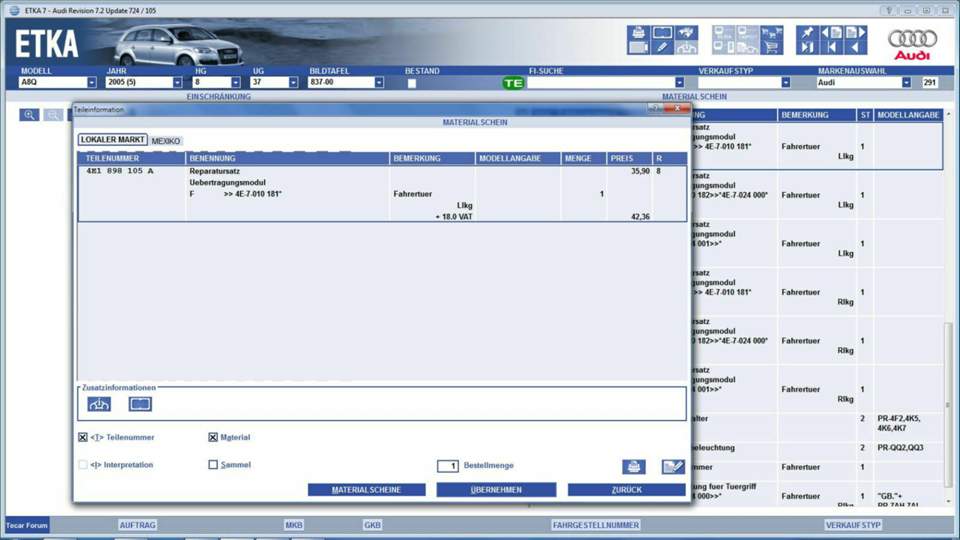Click the book icon under Zusatzinformationen
The width and height of the screenshot is (960, 540).
point(140,404)
